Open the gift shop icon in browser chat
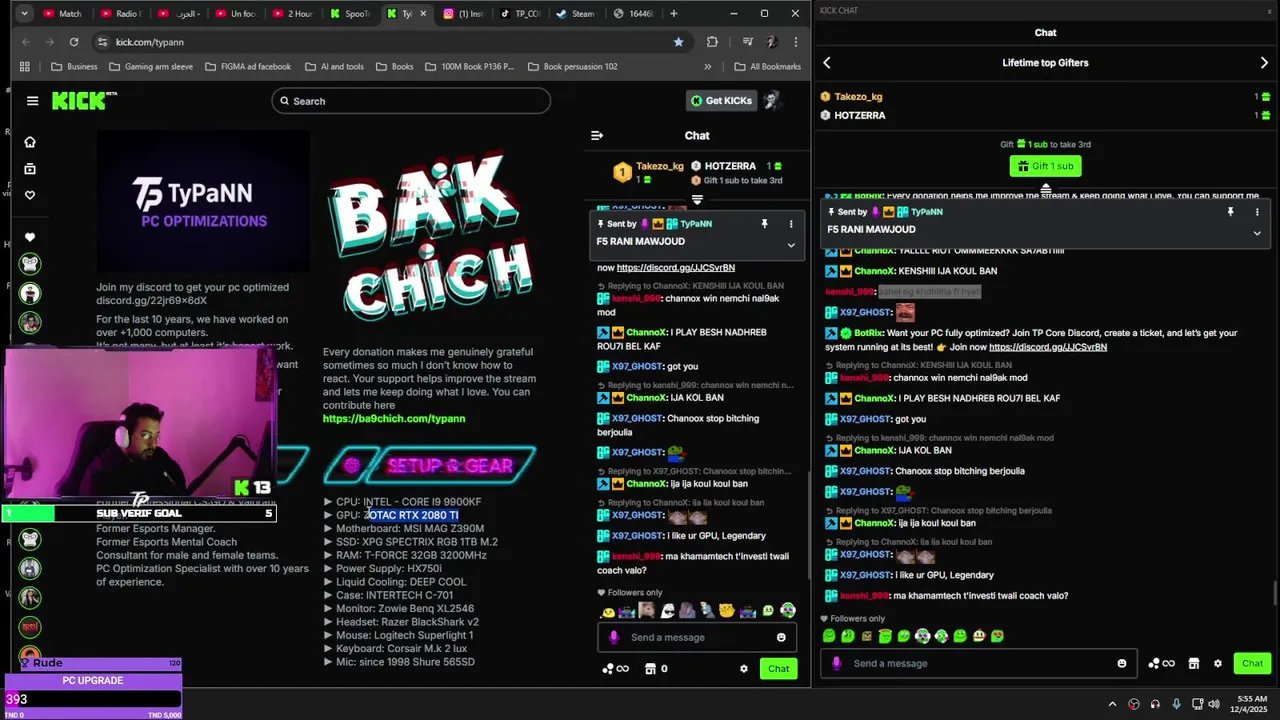The height and width of the screenshot is (720, 1280). tap(650, 669)
